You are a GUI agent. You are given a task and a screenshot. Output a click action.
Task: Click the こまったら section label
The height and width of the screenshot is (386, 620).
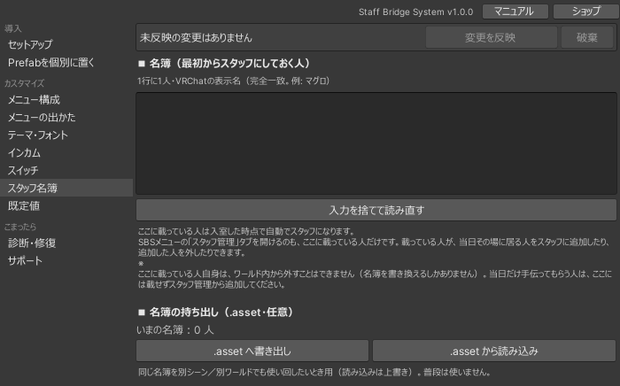pyautogui.click(x=20, y=227)
